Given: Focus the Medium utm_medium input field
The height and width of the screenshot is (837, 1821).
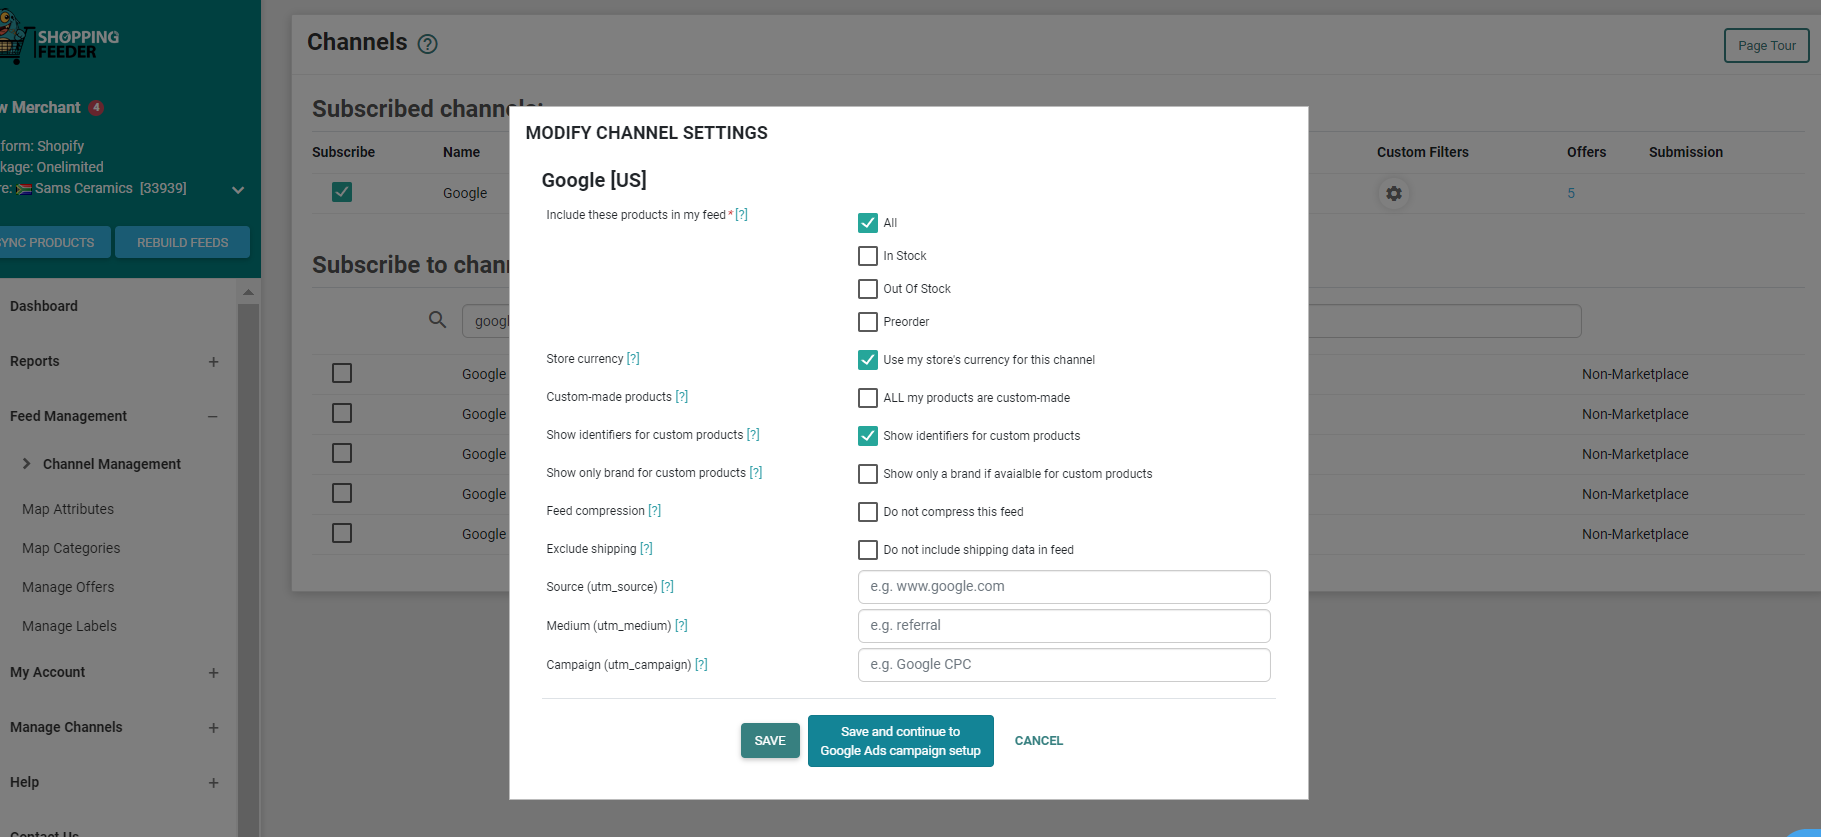Looking at the screenshot, I should (x=1064, y=626).
